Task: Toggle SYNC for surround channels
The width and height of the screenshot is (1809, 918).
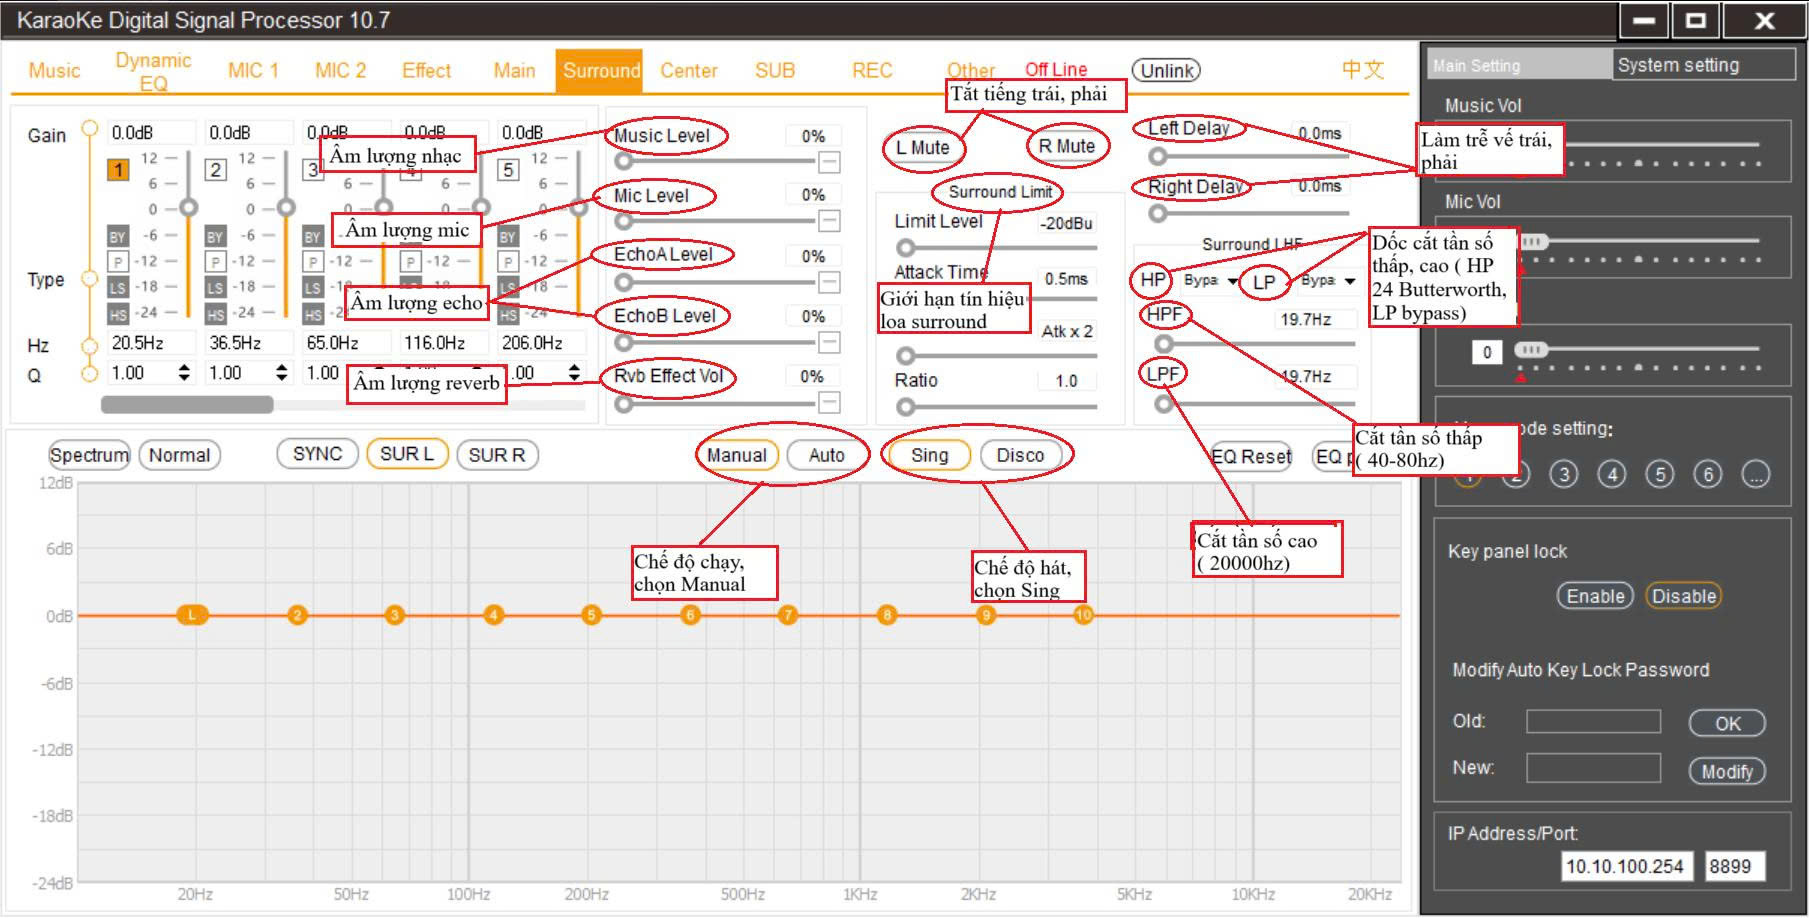Action: (318, 454)
